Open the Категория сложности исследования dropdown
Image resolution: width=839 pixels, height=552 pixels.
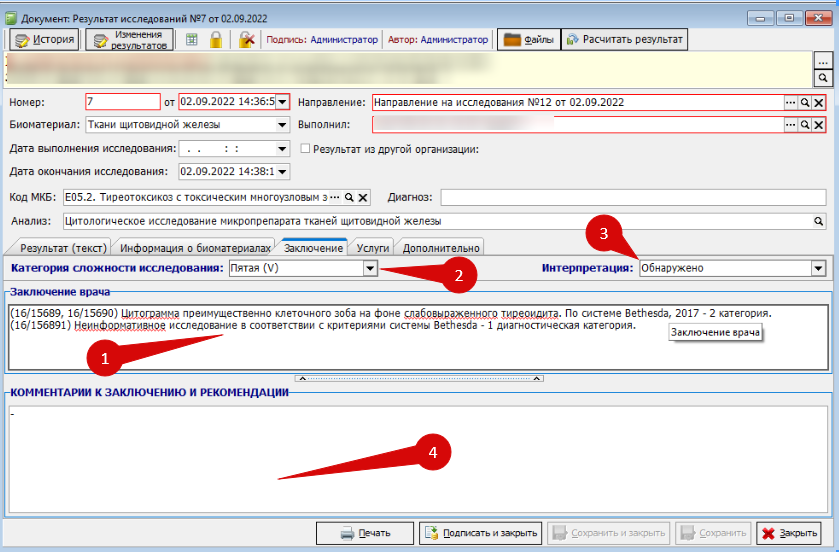(x=369, y=268)
